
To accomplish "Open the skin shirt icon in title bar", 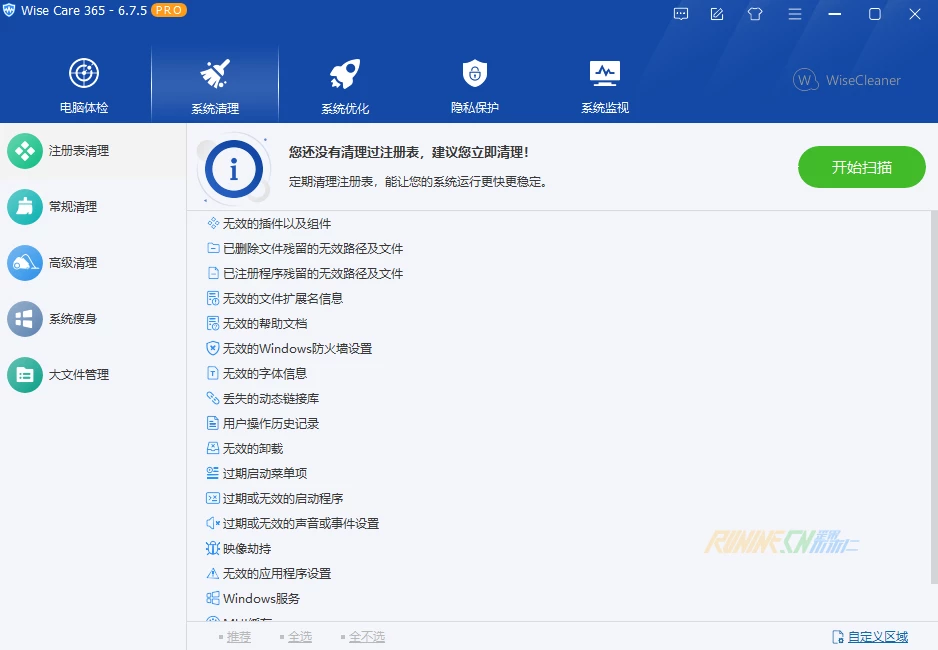I will tap(755, 14).
